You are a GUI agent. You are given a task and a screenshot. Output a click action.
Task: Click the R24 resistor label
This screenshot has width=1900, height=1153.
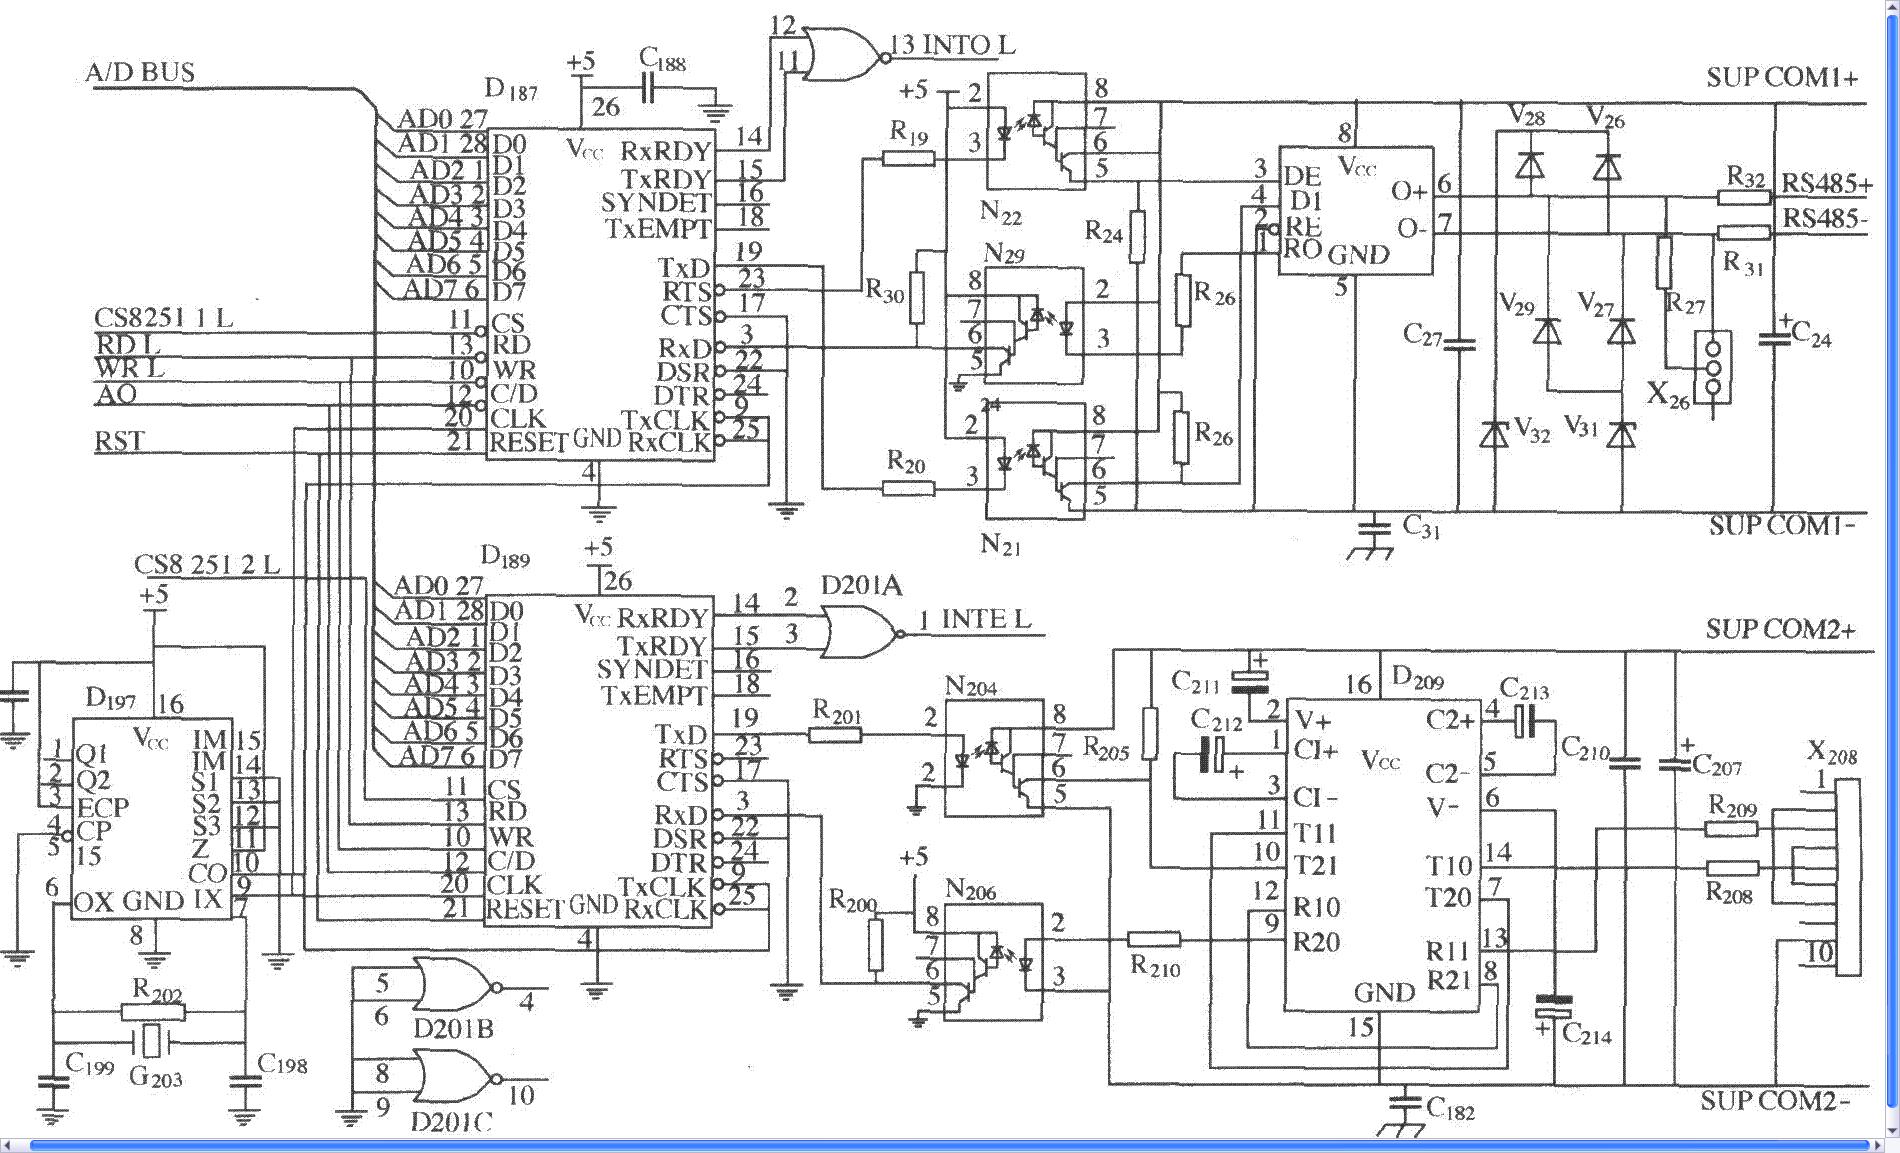click(1104, 232)
